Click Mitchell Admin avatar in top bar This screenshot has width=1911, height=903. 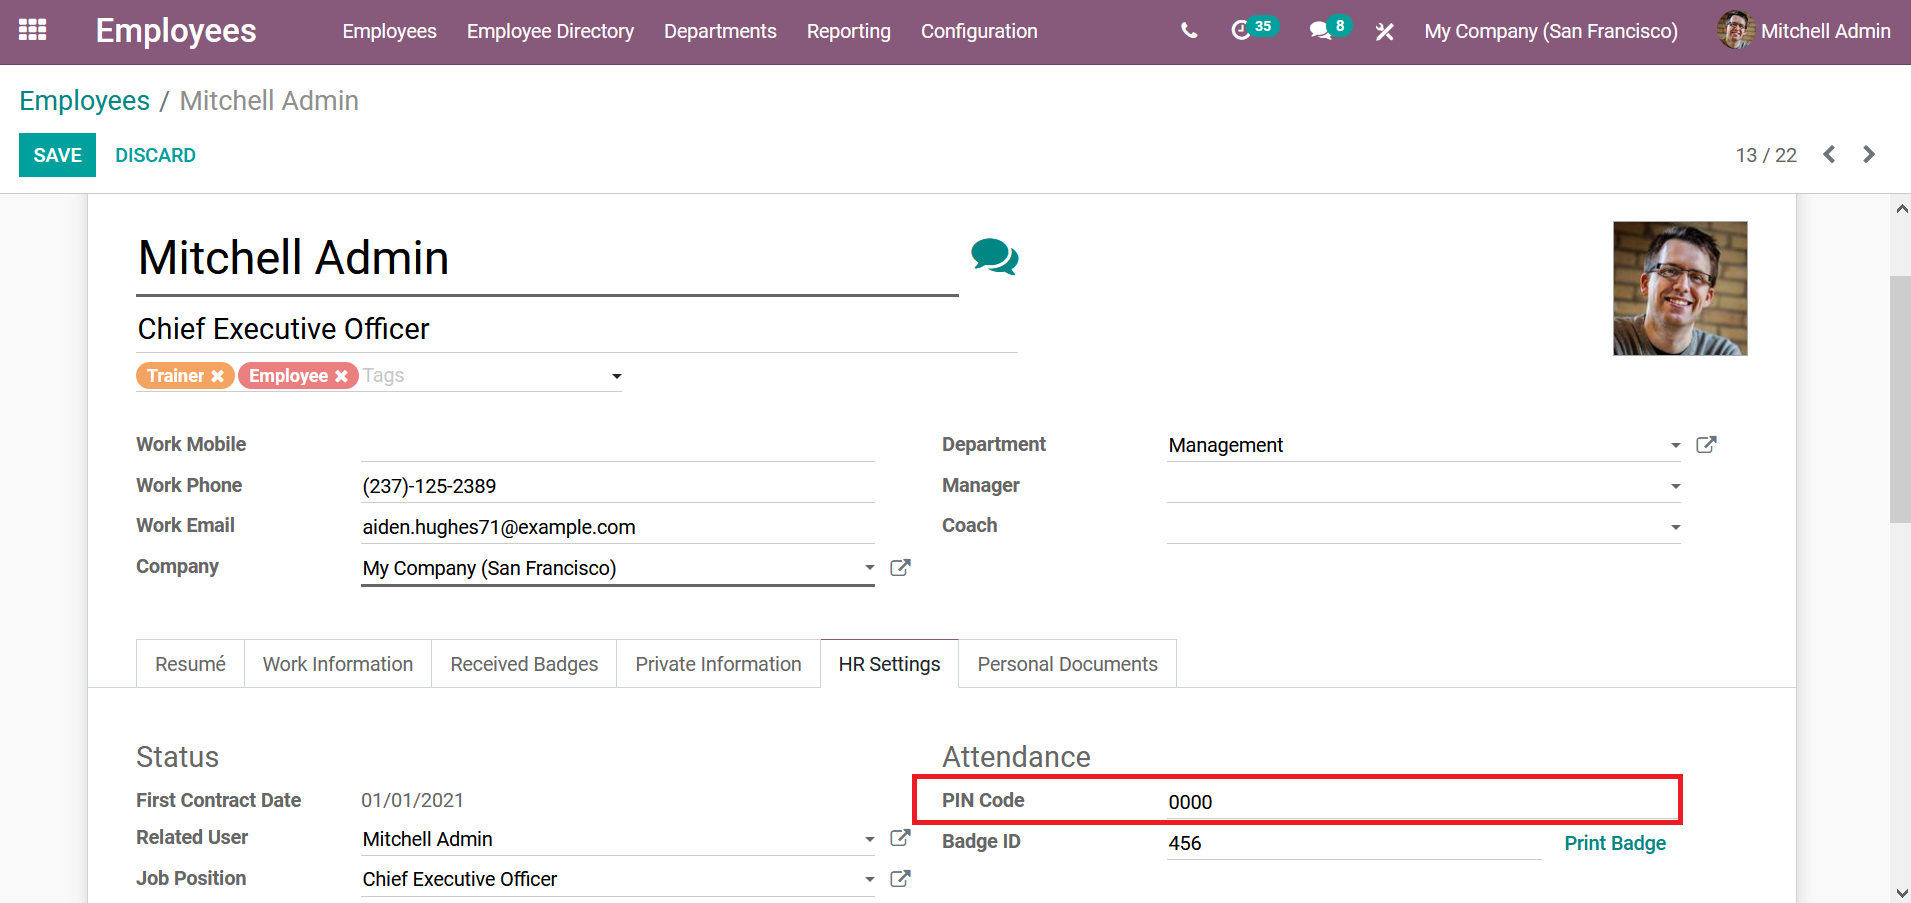1736,30
